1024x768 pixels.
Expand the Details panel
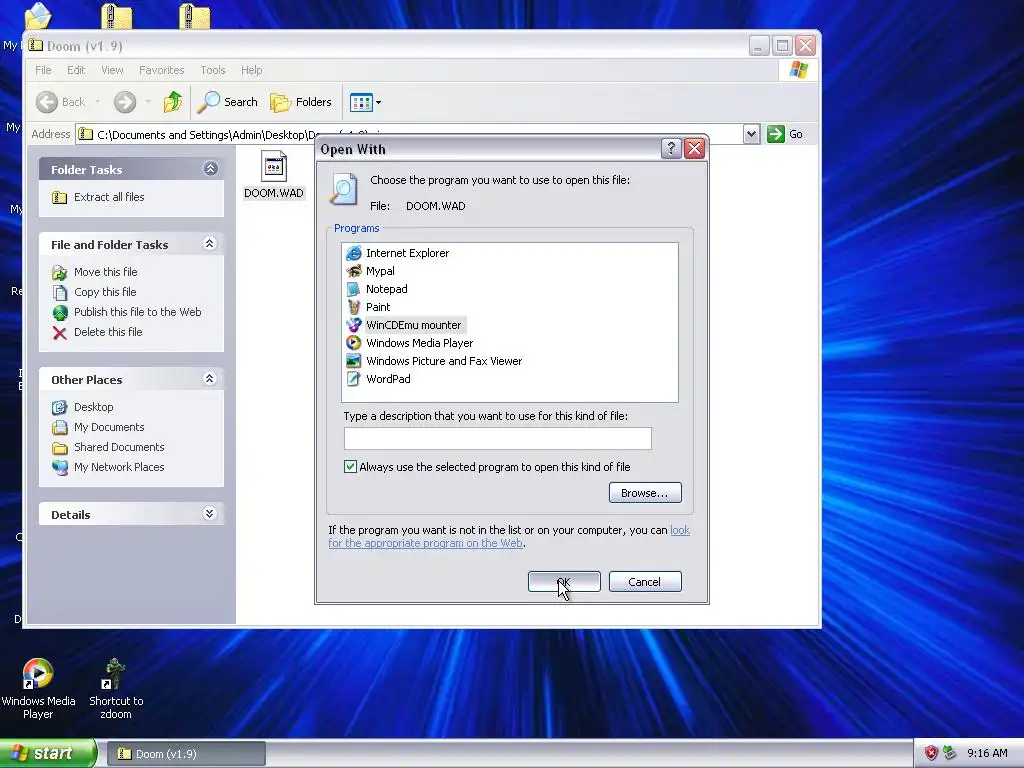pyautogui.click(x=210, y=513)
